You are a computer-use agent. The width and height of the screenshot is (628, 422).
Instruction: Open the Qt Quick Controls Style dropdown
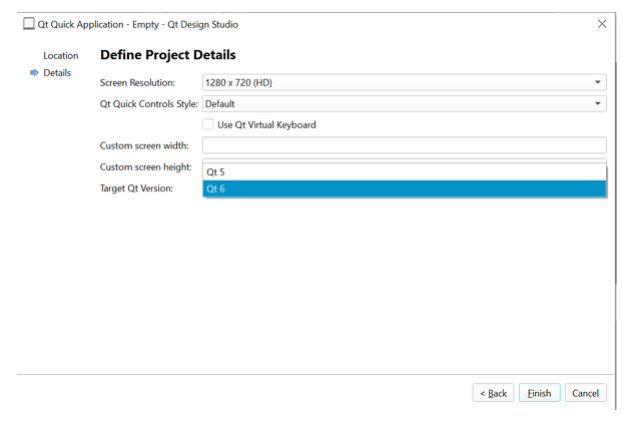tap(404, 104)
